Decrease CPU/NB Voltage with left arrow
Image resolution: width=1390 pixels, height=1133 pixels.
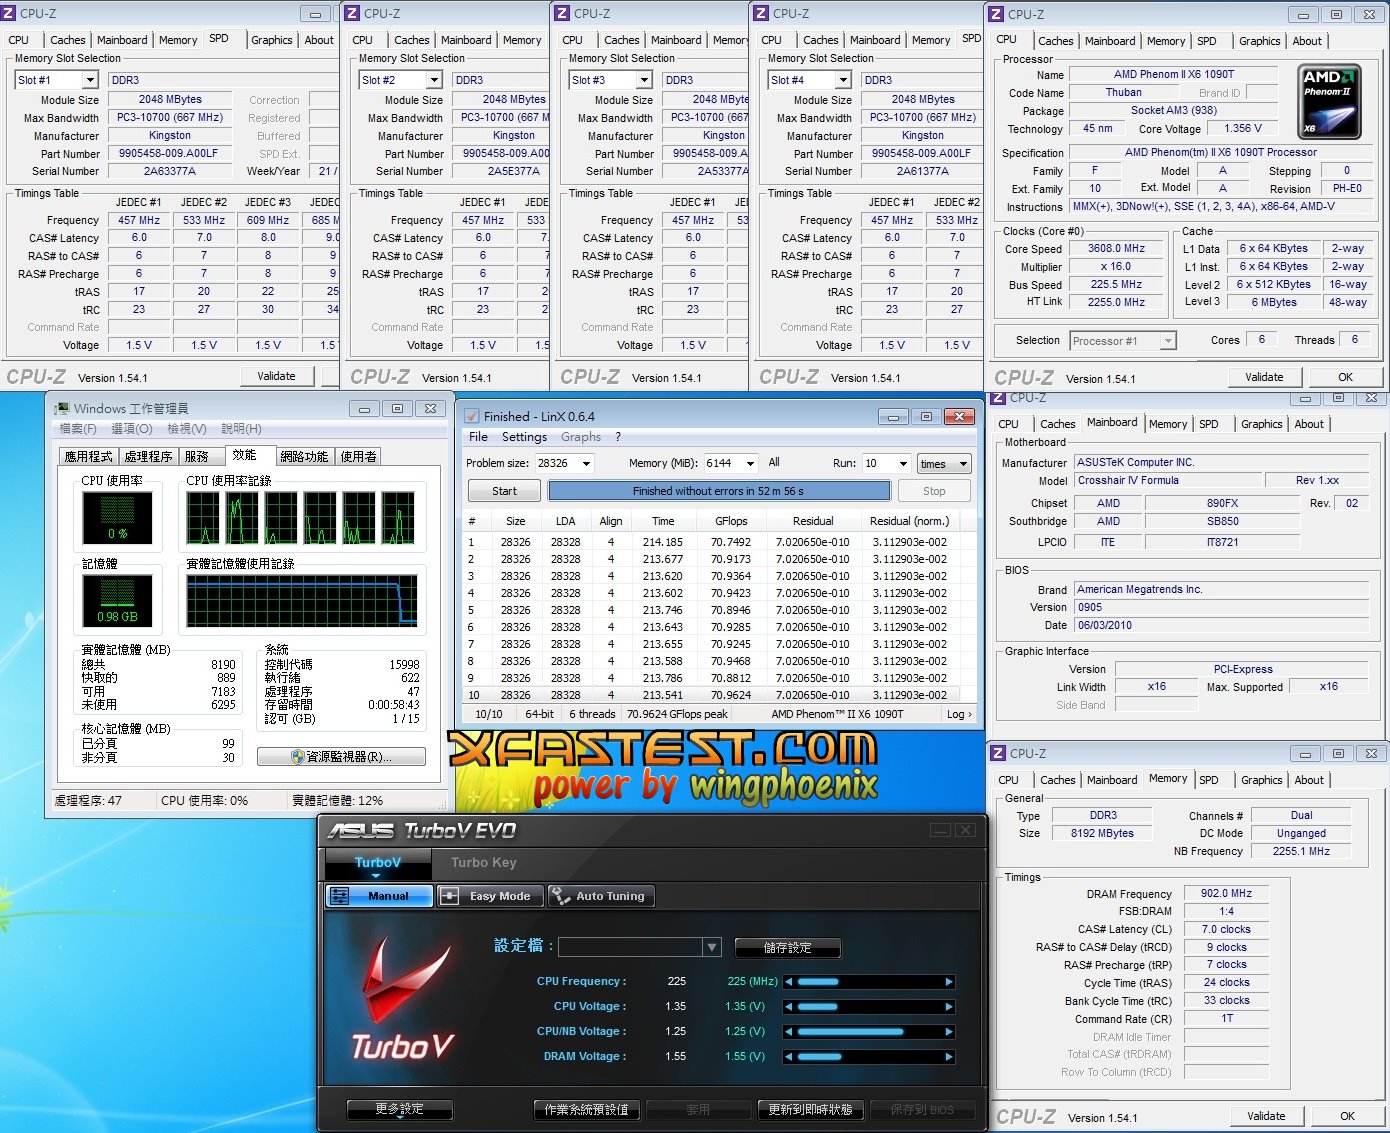tap(789, 1032)
